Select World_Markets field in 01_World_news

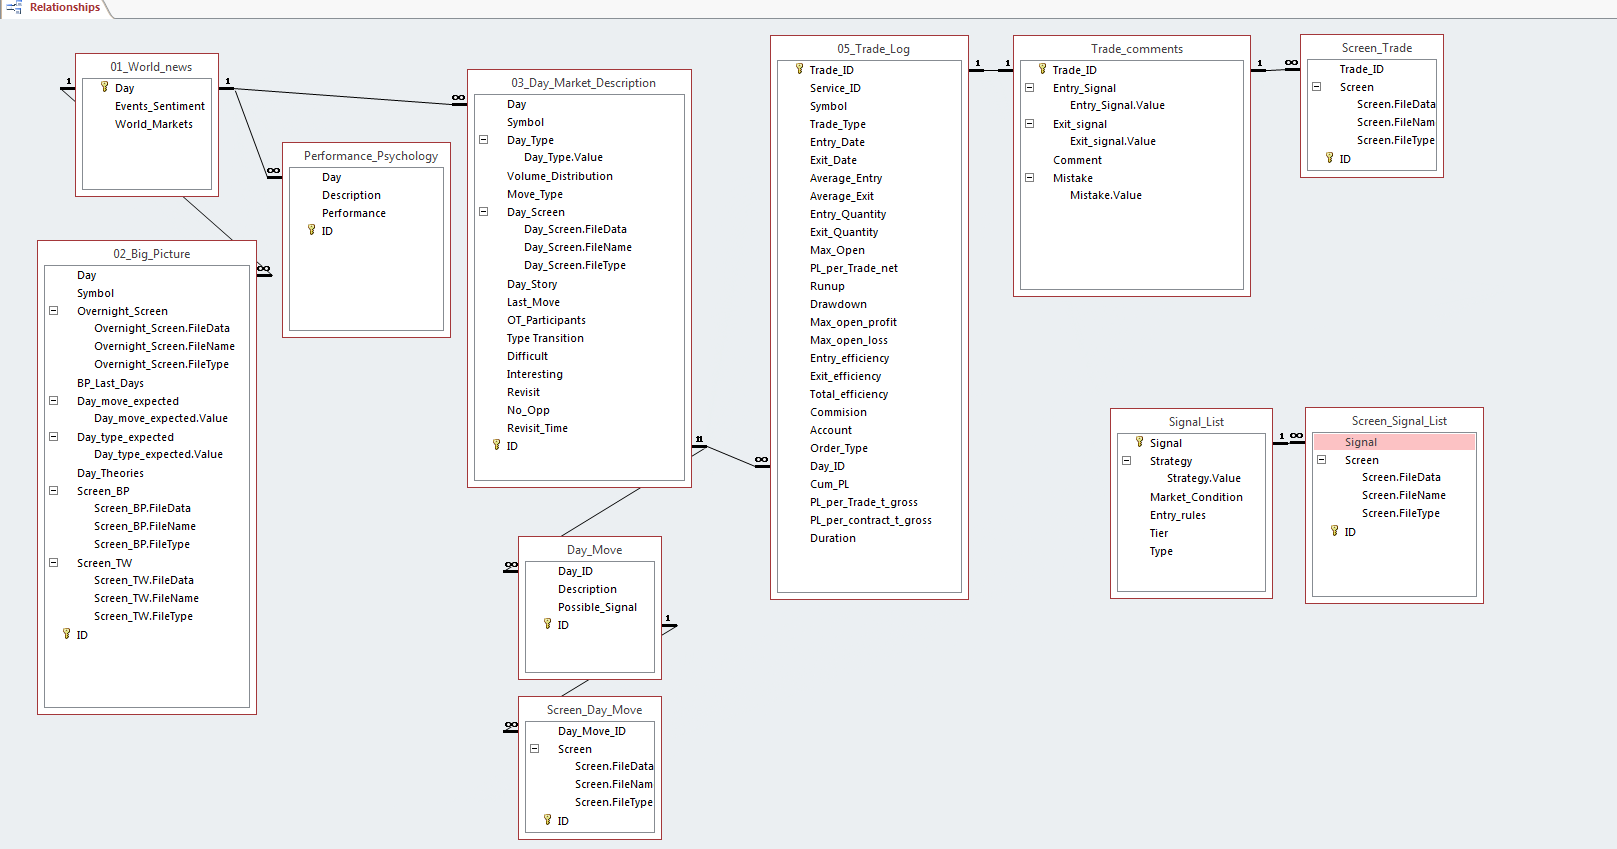pos(154,124)
